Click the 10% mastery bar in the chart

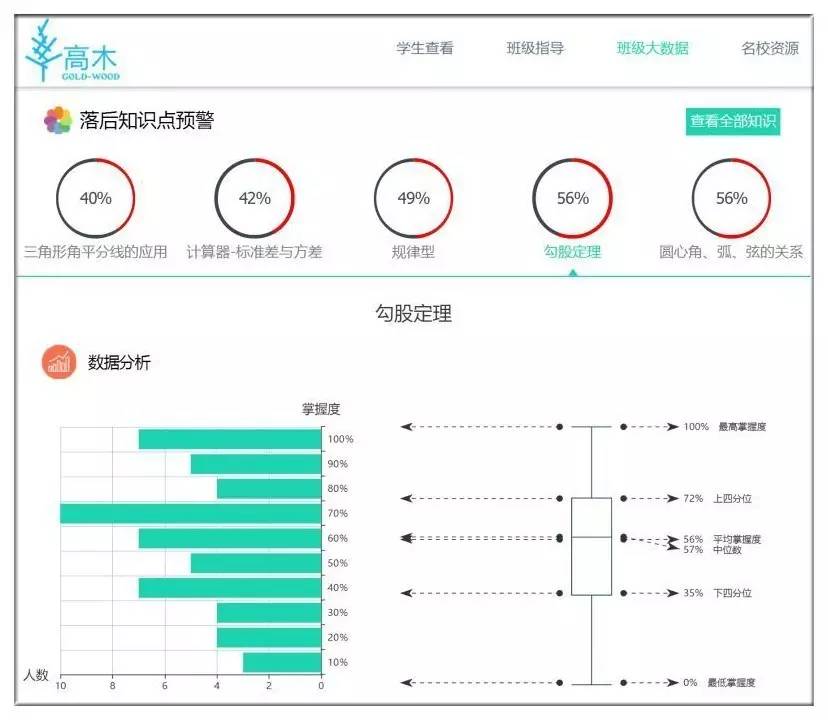282,662
